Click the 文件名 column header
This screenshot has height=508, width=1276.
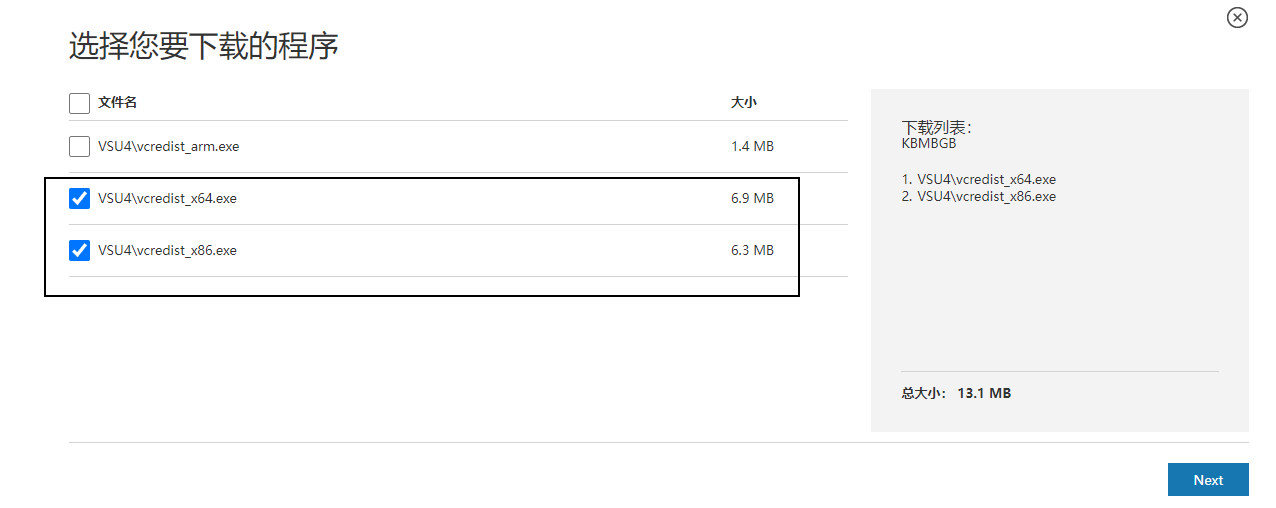coord(117,103)
